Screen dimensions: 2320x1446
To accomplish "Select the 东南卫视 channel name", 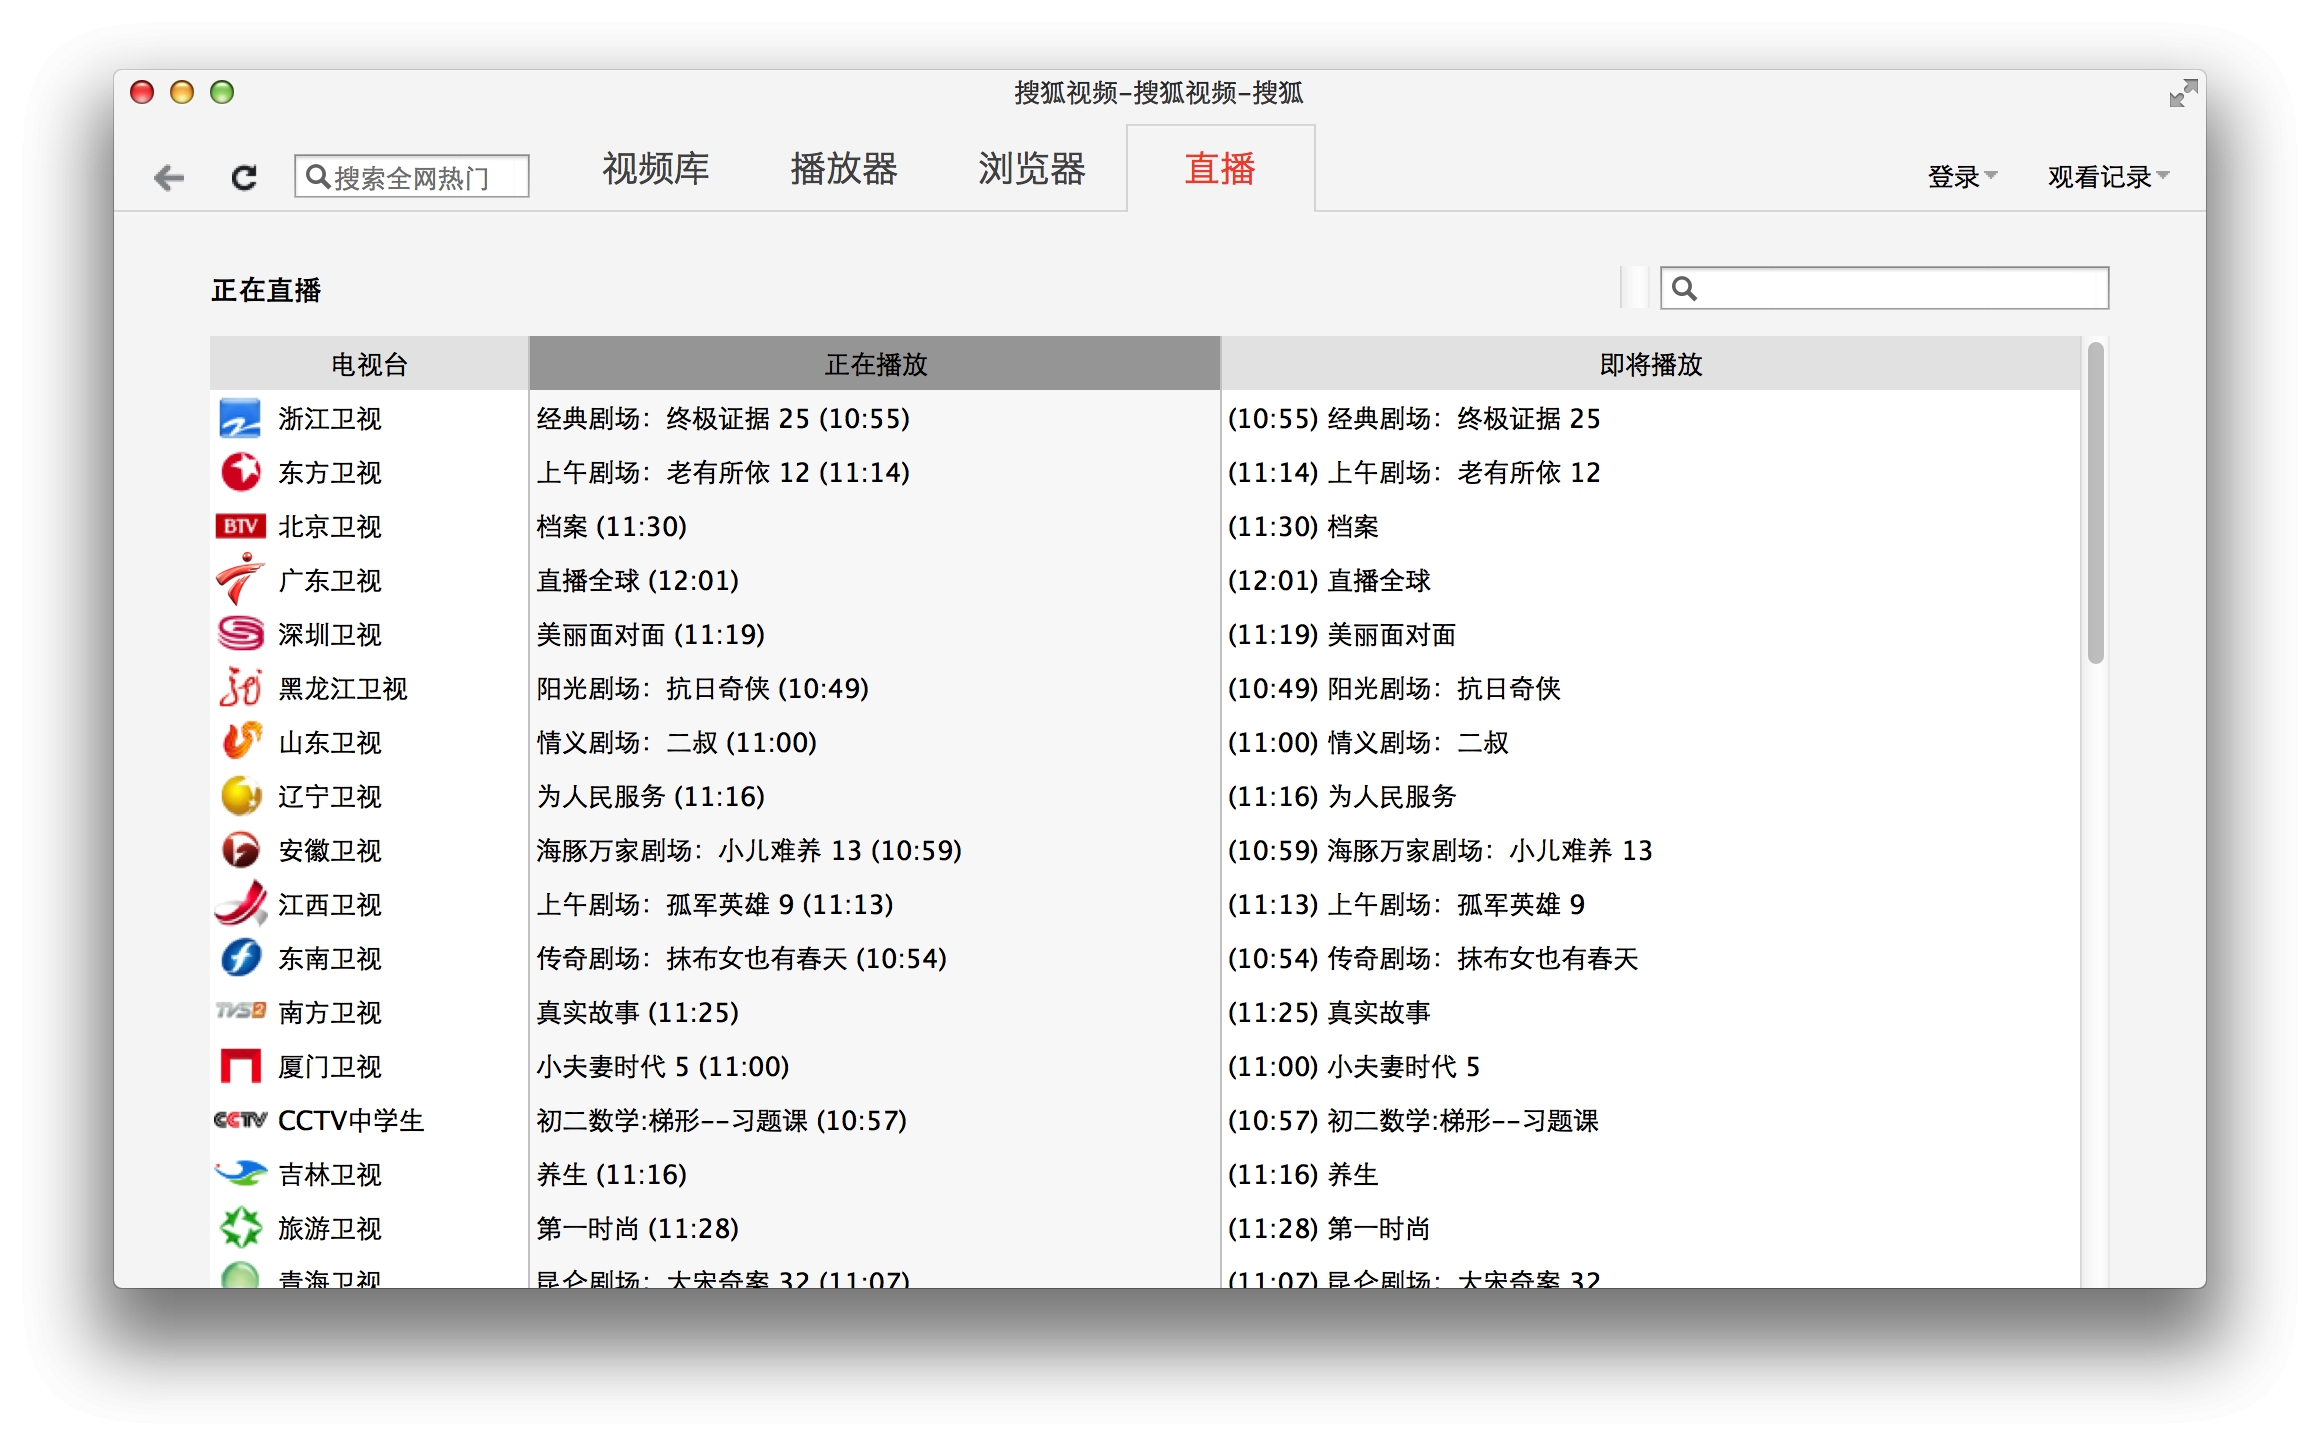I will 329,959.
